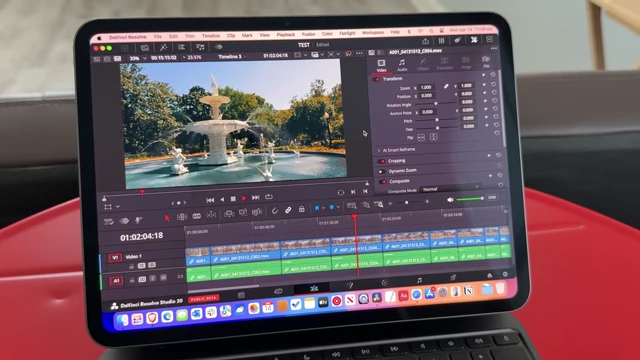Click the red Play forward button
Image resolution: width=640 pixels, height=360 pixels.
tap(244, 198)
